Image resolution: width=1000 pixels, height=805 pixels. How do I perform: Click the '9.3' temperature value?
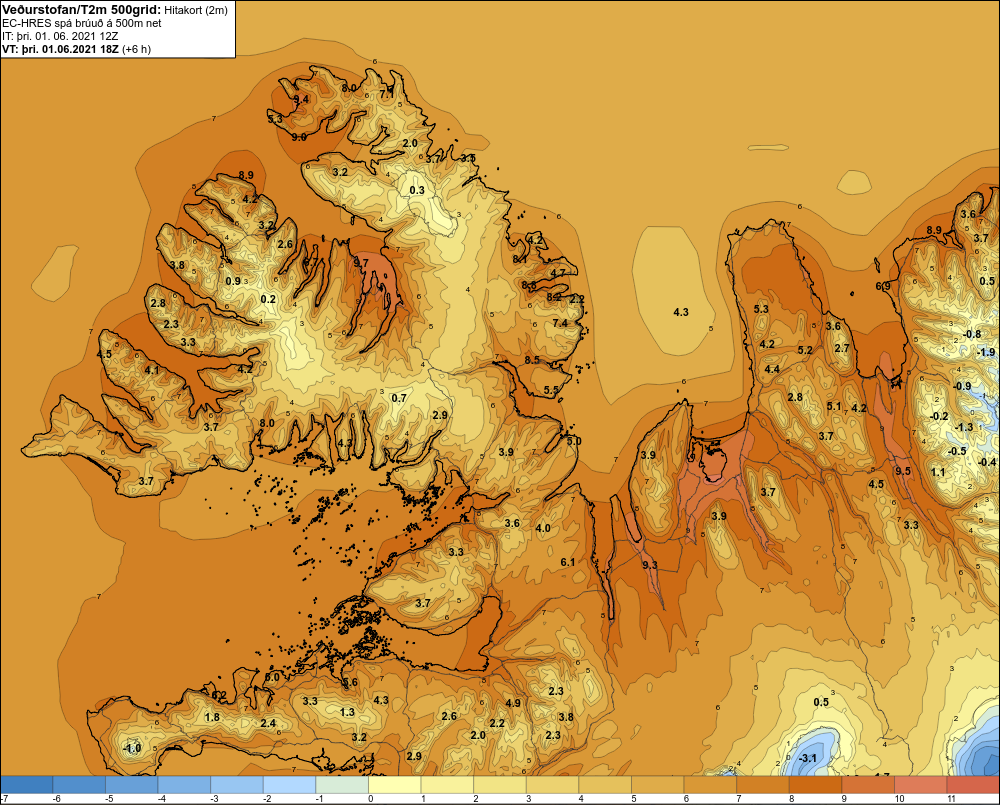(649, 565)
